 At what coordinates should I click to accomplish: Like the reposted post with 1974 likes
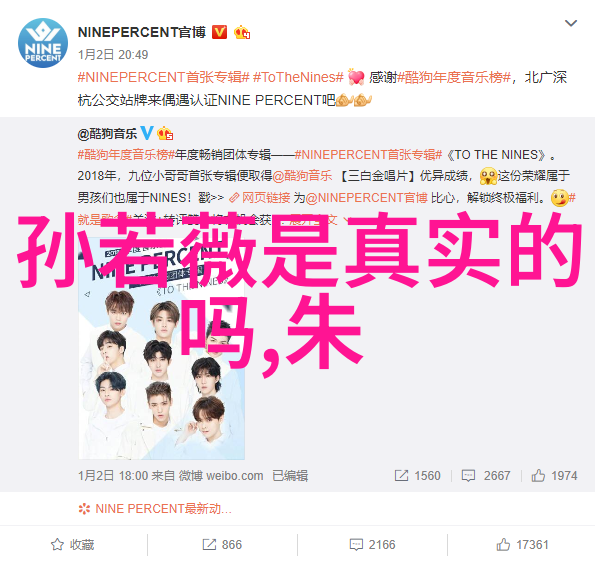click(x=554, y=475)
